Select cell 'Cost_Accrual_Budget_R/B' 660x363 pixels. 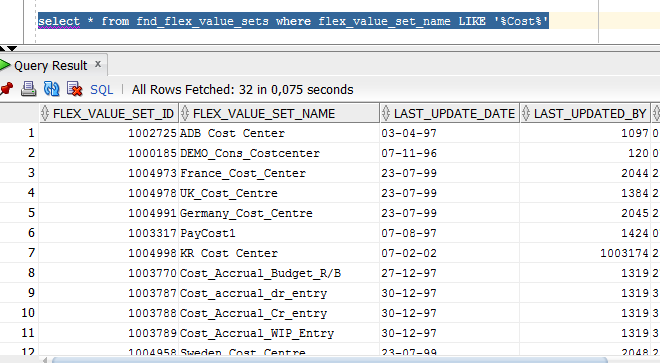pos(279,273)
